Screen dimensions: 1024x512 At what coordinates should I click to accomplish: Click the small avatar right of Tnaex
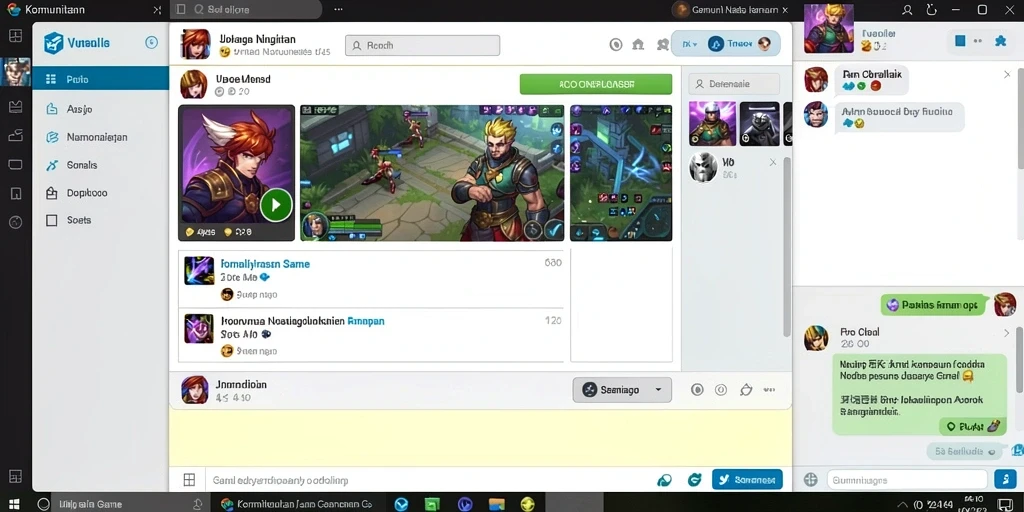(764, 44)
